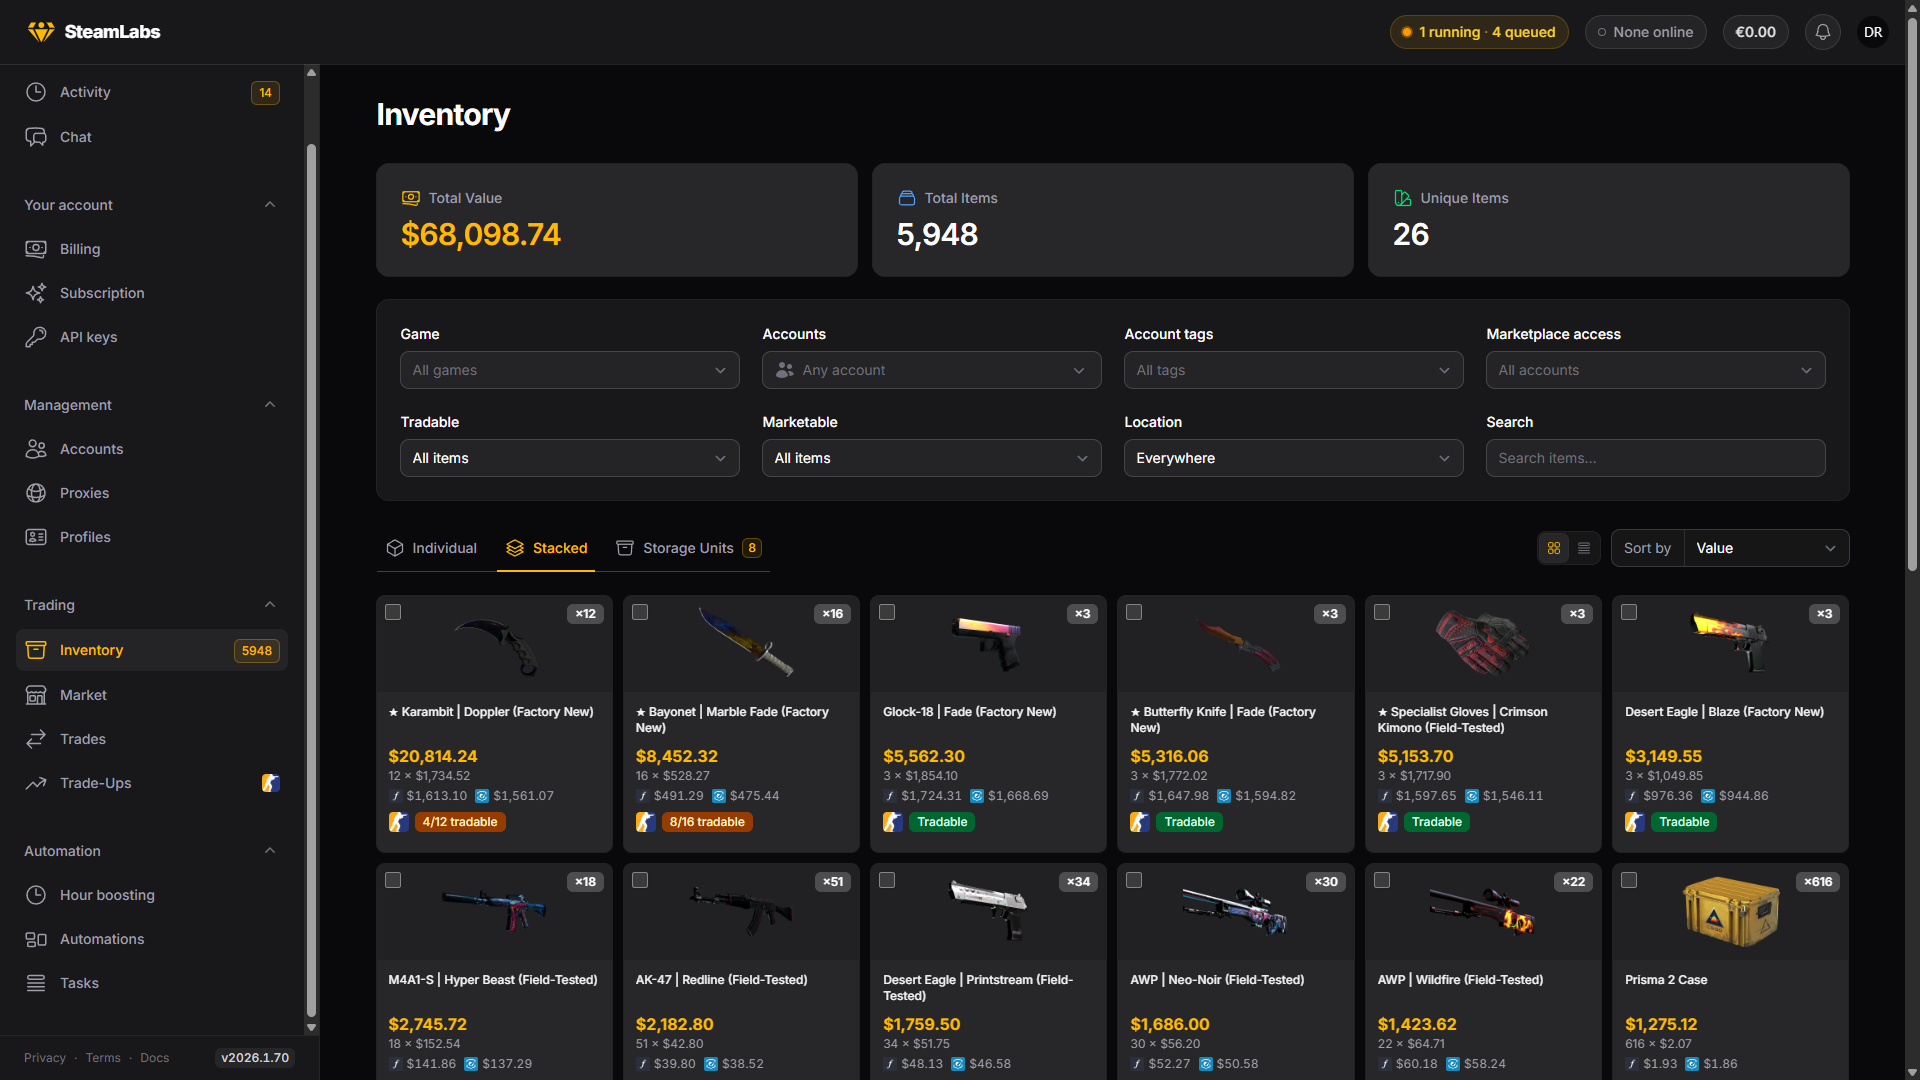
Task: Open the Marketplace access dropdown
Action: click(x=1656, y=370)
